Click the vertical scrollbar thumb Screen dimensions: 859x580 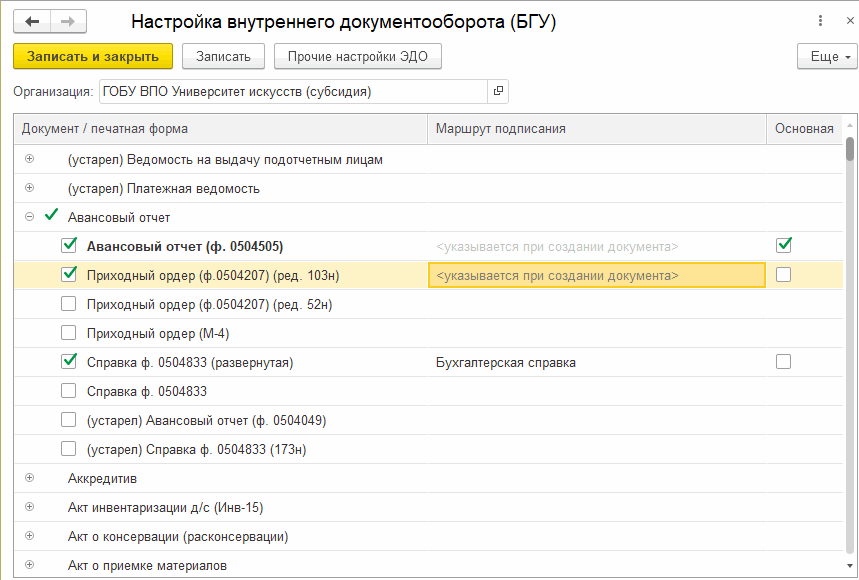coord(850,148)
